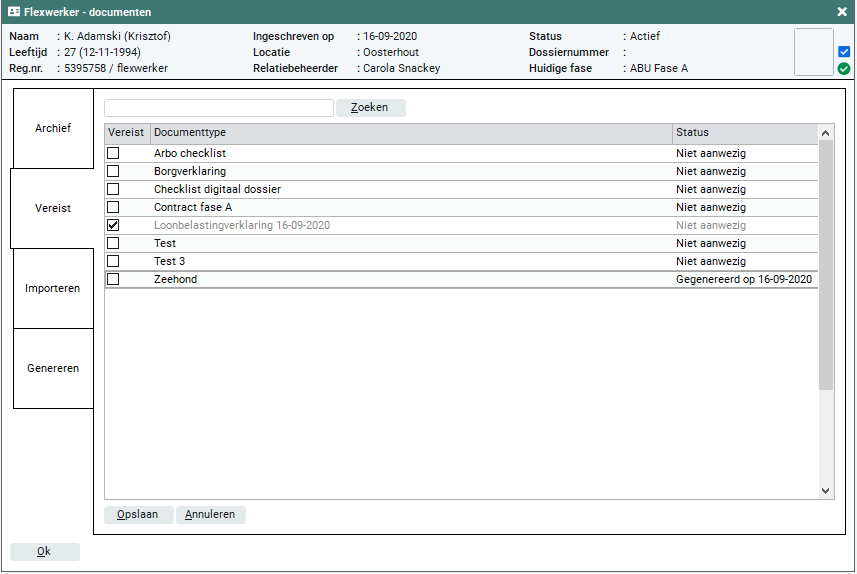Viewport: 857px width, 574px height.
Task: Click the Annuleren button
Action: (210, 515)
